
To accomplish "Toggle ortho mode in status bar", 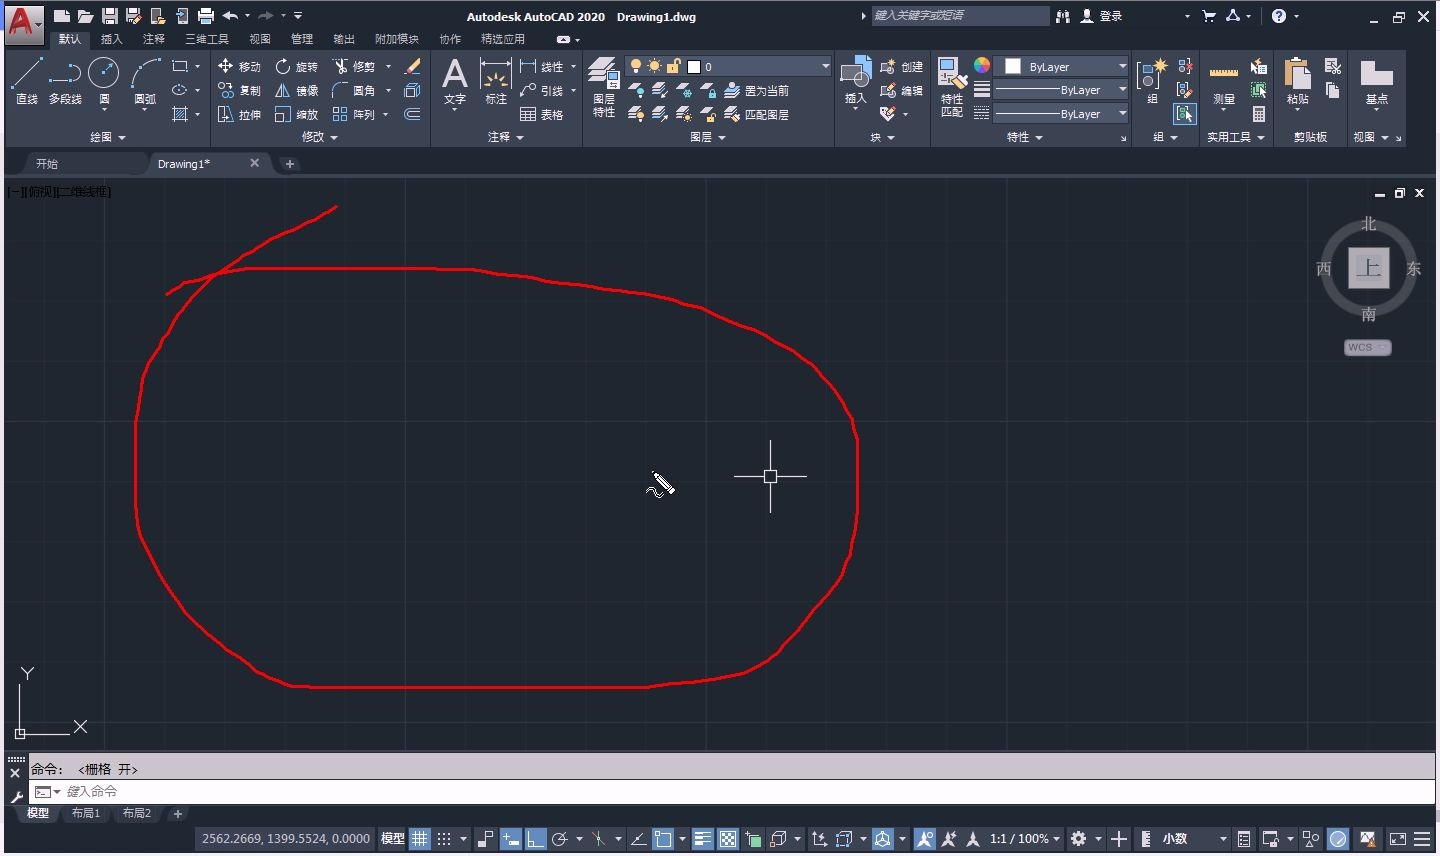I will point(536,839).
